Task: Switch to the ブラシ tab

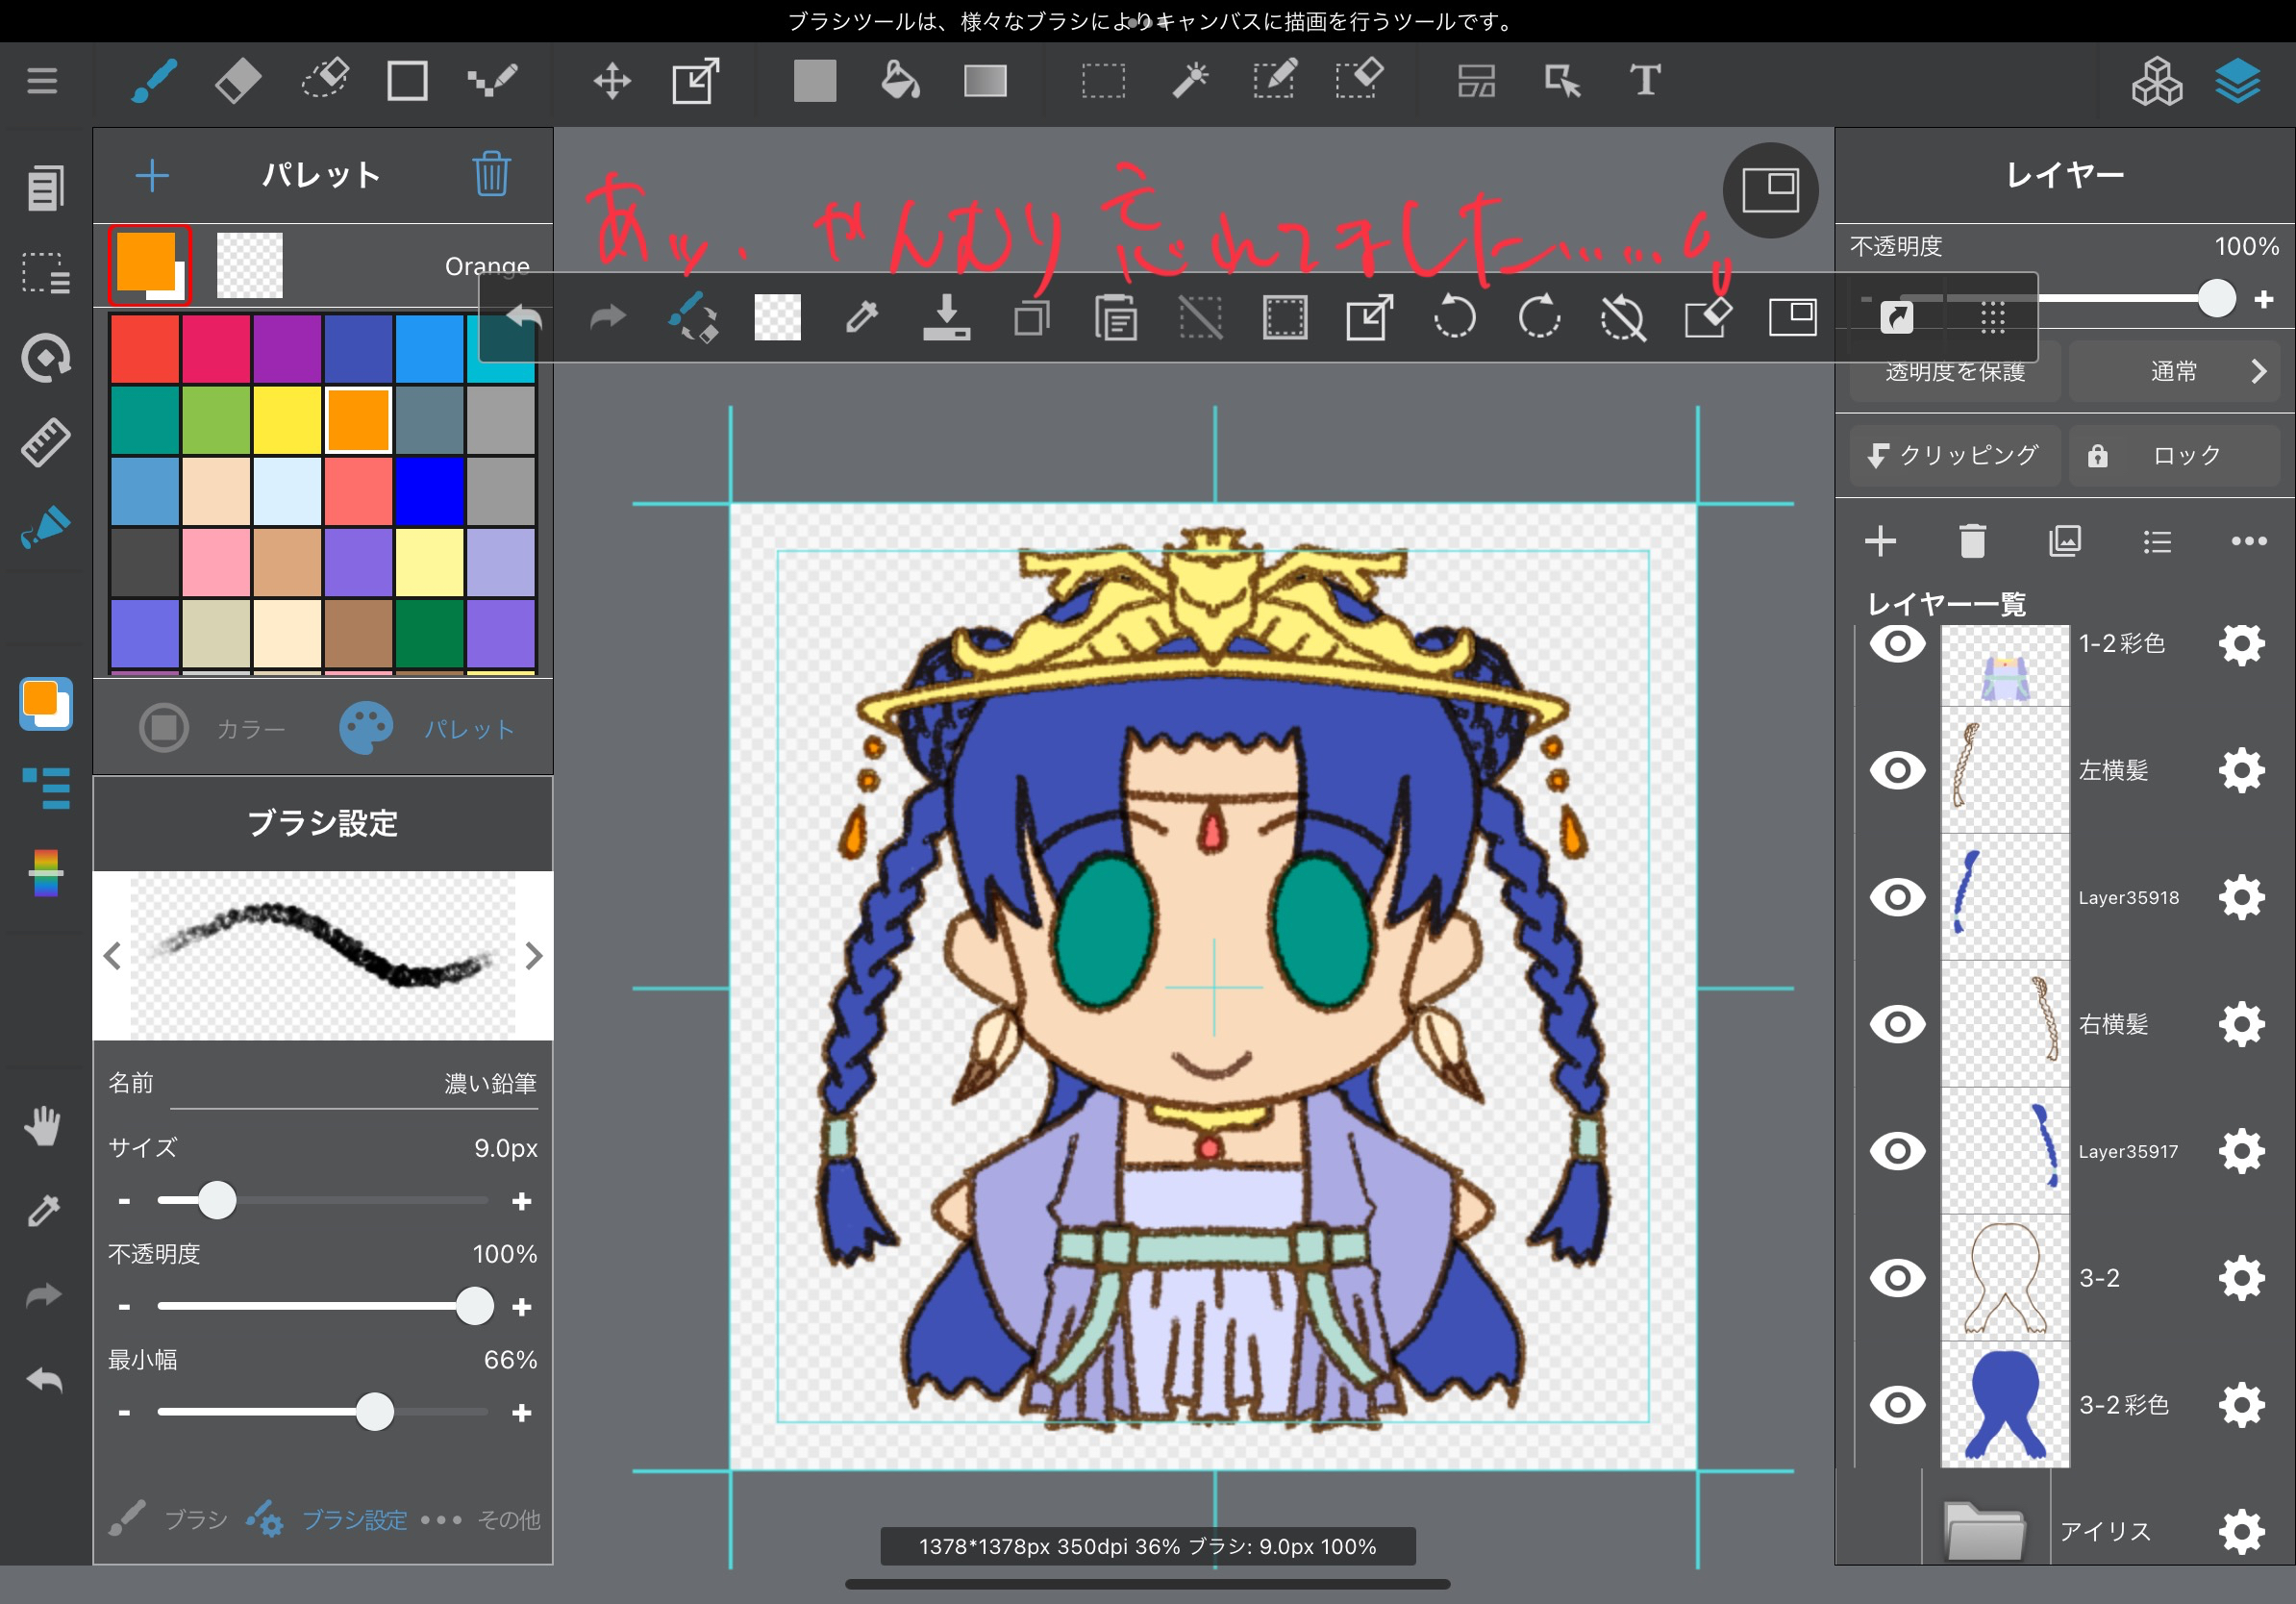Action: (x=170, y=1520)
